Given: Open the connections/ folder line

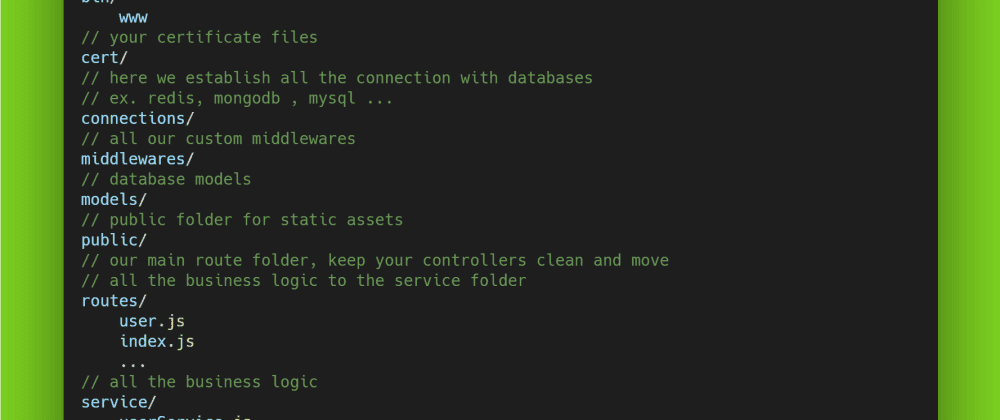Looking at the screenshot, I should coord(137,118).
